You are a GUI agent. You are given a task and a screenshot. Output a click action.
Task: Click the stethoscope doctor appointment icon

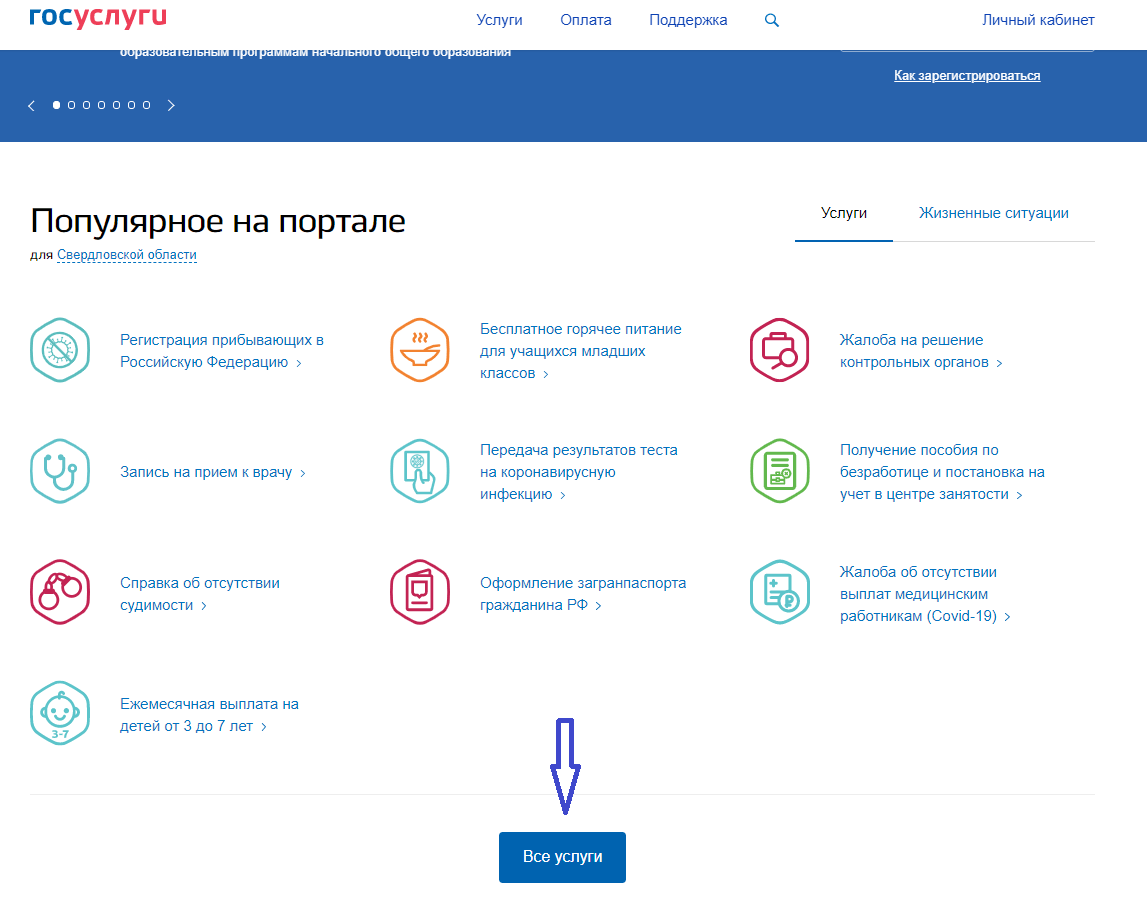coord(60,471)
